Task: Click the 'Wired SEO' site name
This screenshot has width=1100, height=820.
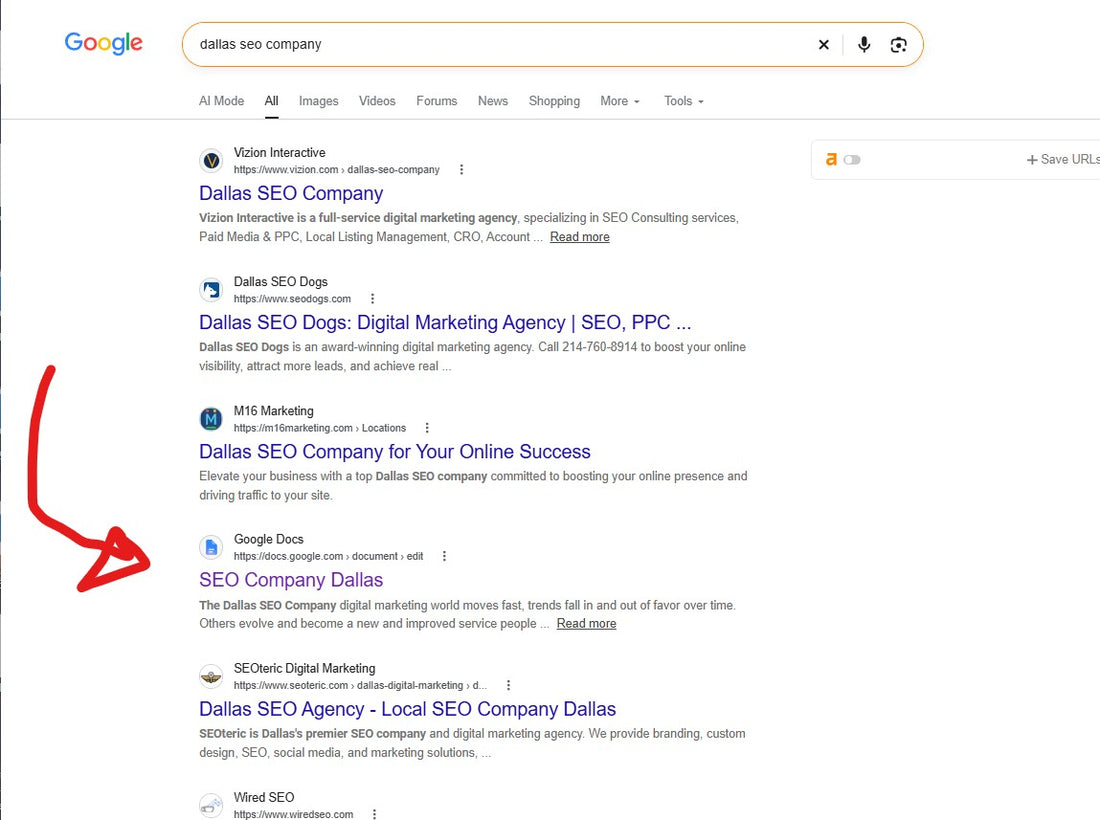Action: pyautogui.click(x=264, y=798)
